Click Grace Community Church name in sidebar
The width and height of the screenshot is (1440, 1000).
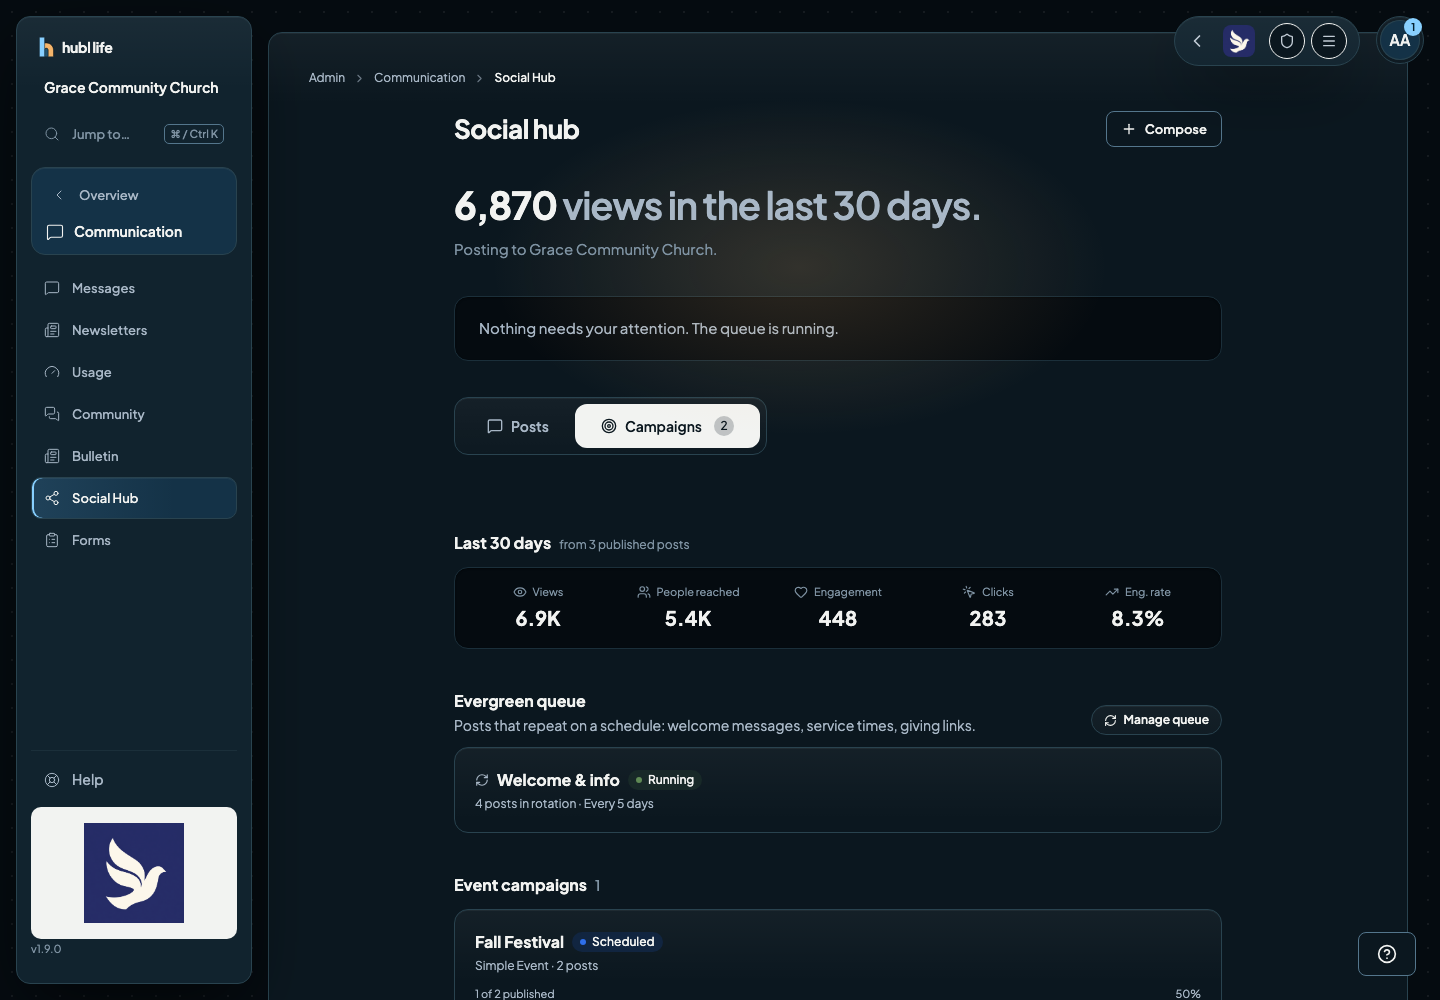pos(131,88)
